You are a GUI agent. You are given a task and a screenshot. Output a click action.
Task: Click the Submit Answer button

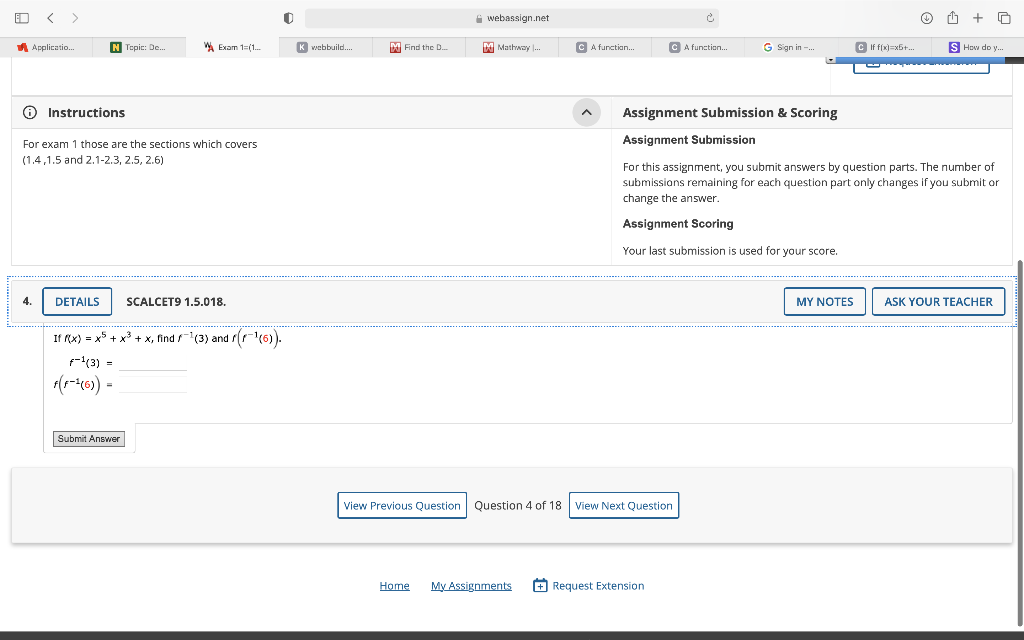point(88,438)
